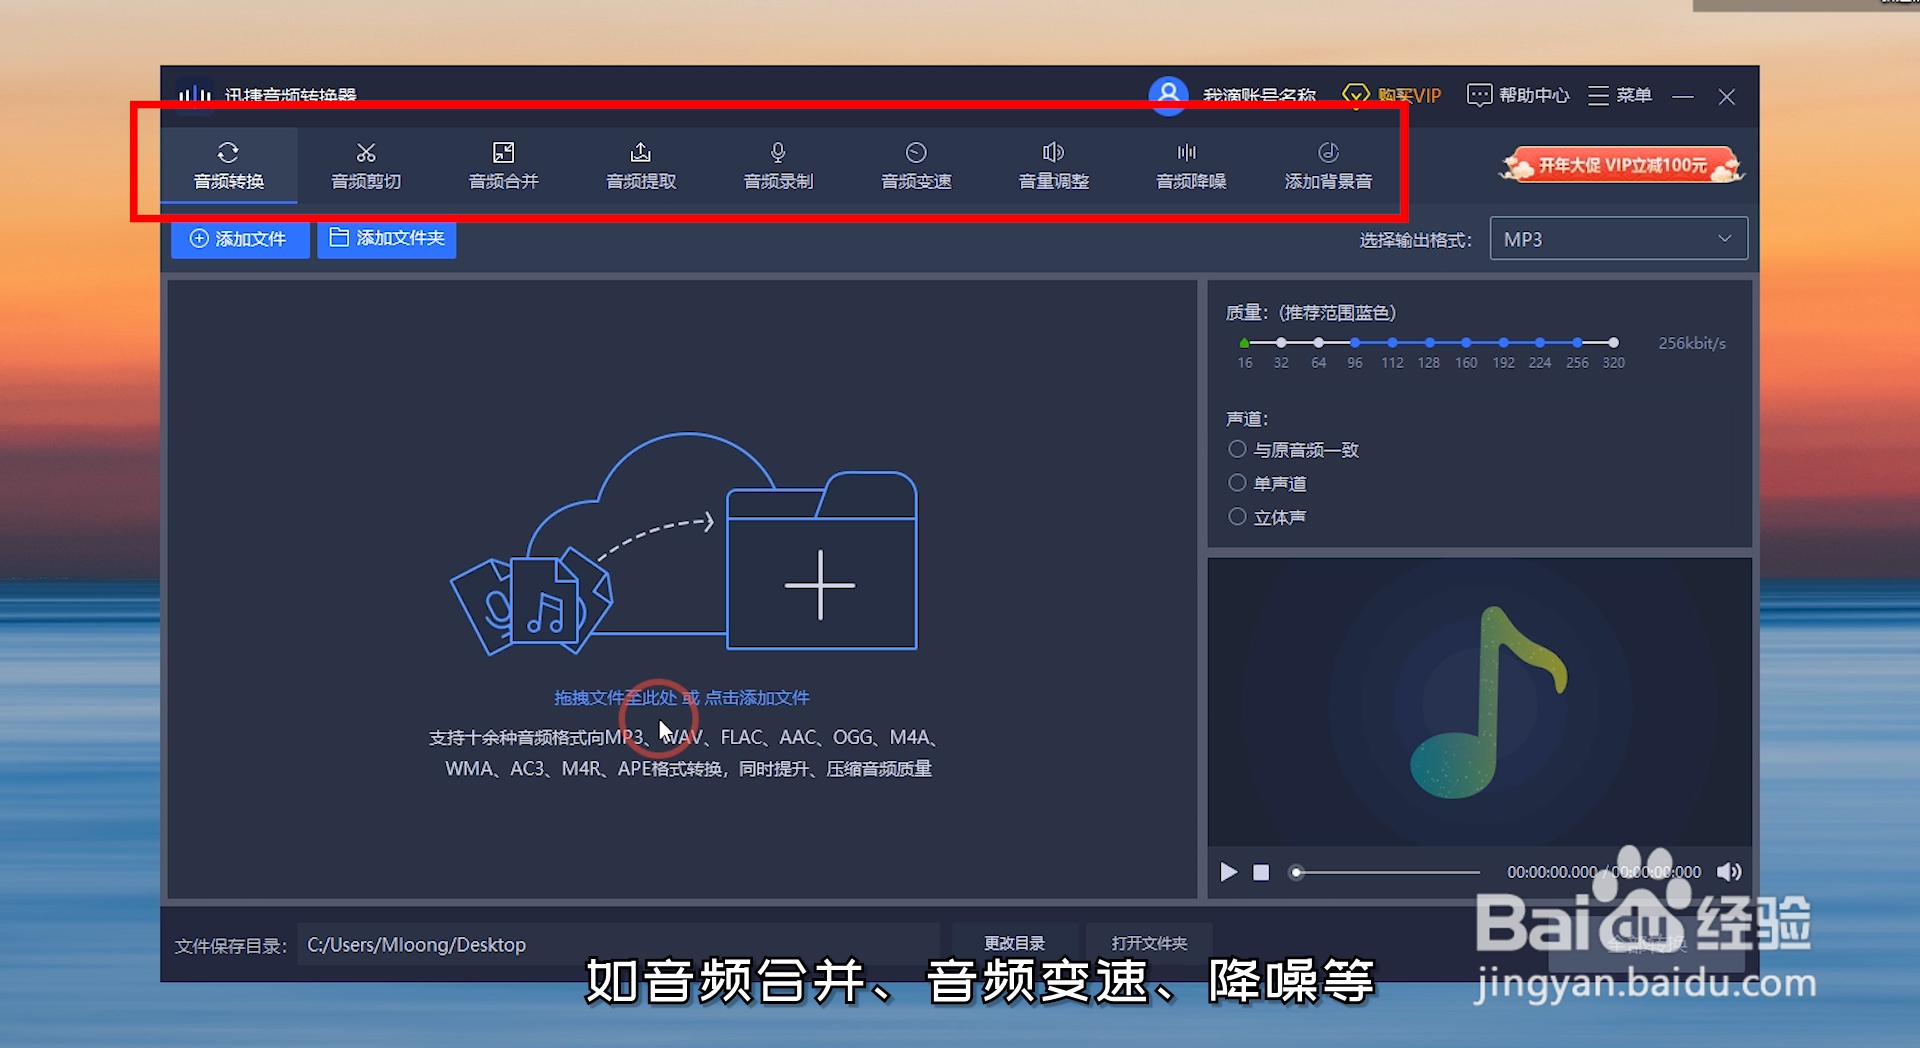Screen dimensions: 1920x1048
Task: Go to the 音频录制 audio recording tab
Action: (778, 165)
